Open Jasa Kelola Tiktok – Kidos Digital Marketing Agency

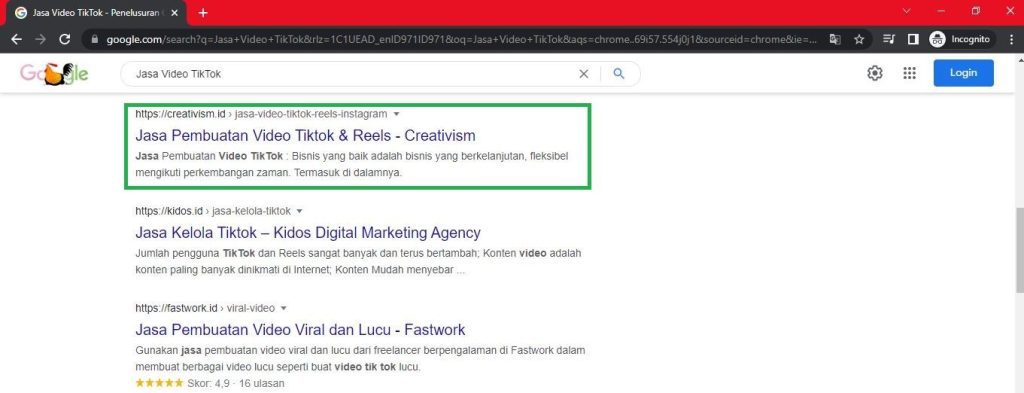click(x=308, y=232)
